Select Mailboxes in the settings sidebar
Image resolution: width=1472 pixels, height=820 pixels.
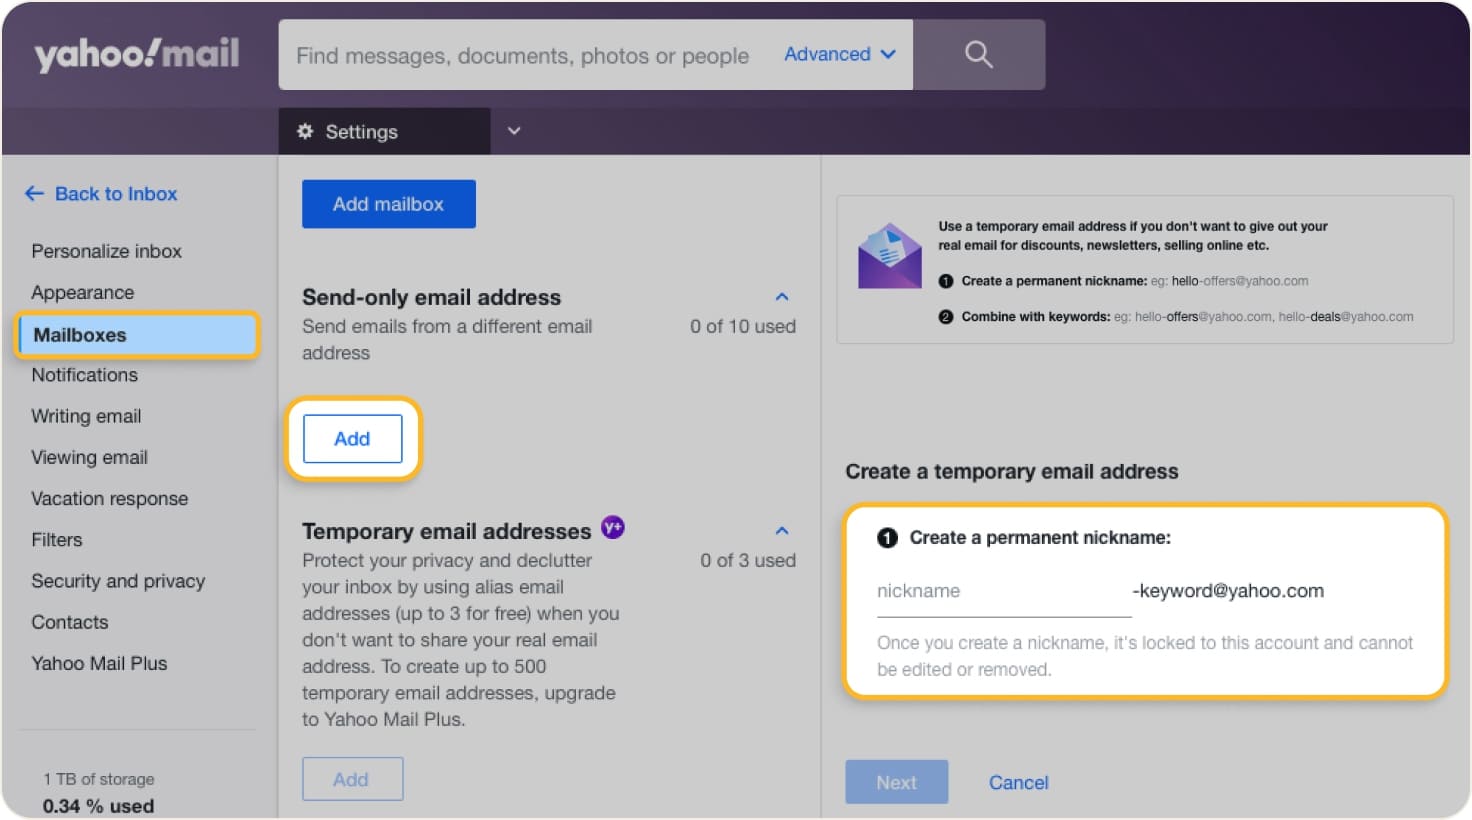(x=79, y=335)
